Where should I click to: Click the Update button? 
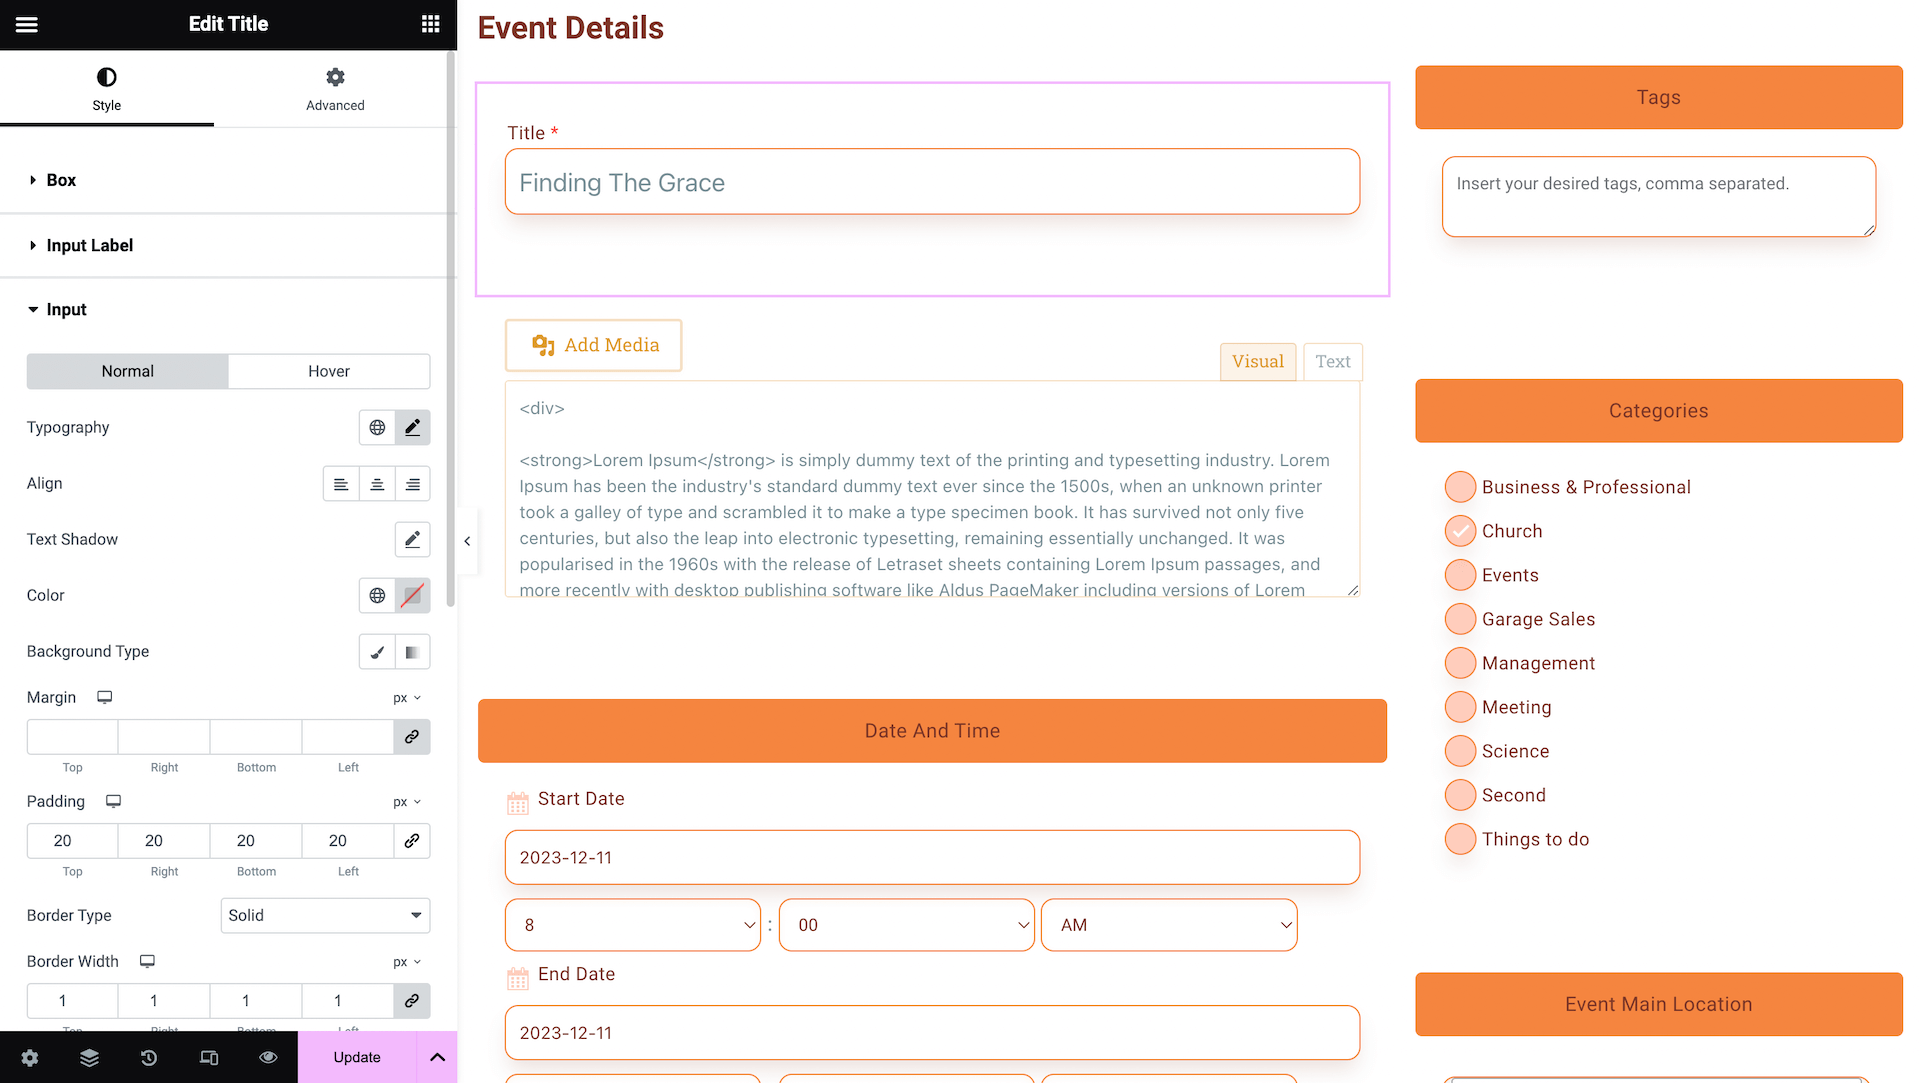coord(357,1058)
